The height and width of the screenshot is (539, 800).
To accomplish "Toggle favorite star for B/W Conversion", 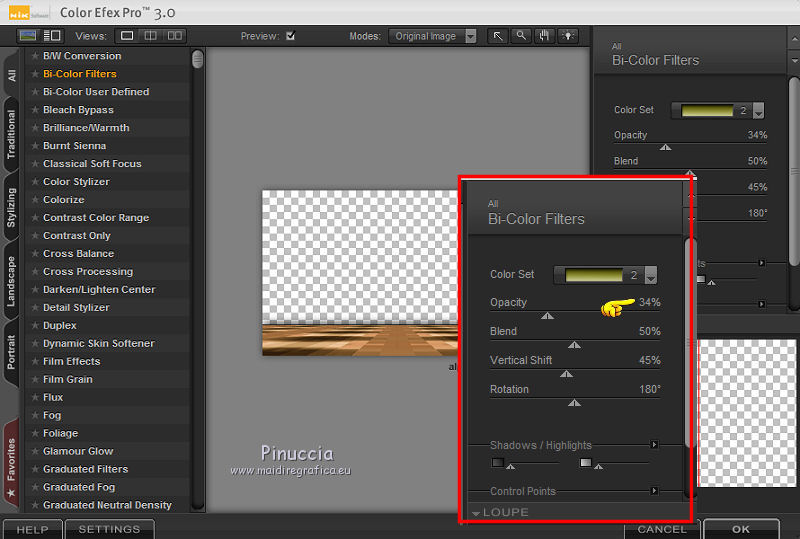I will [x=35, y=56].
